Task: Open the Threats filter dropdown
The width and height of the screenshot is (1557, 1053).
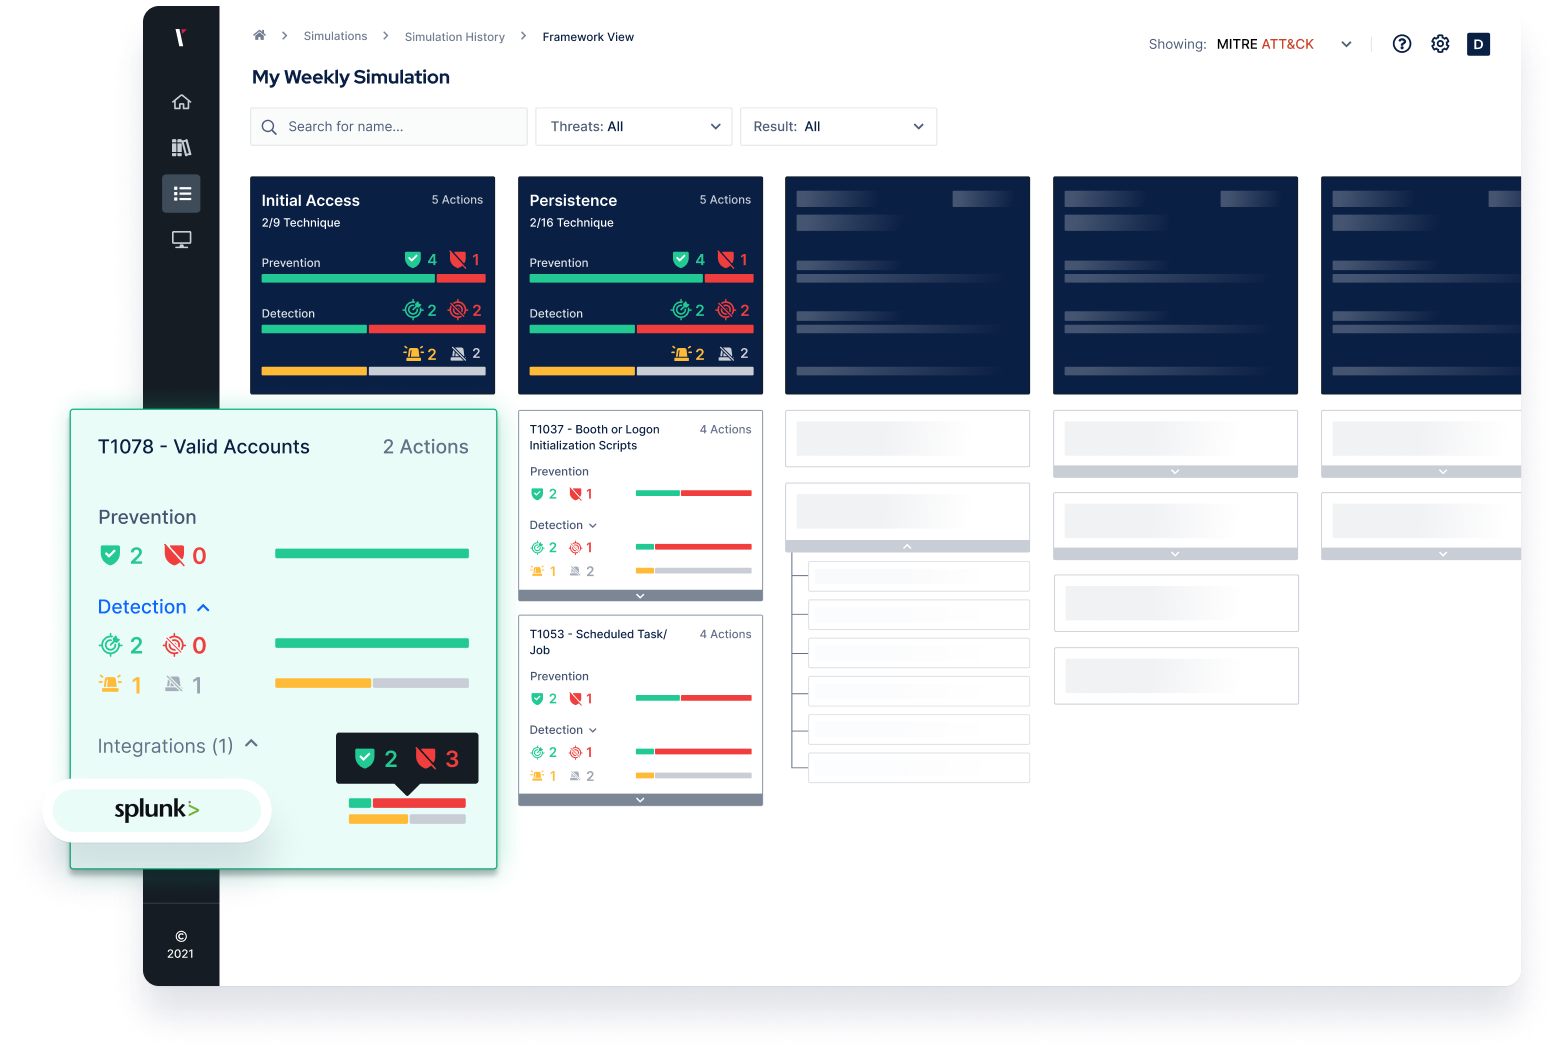Action: tap(634, 127)
